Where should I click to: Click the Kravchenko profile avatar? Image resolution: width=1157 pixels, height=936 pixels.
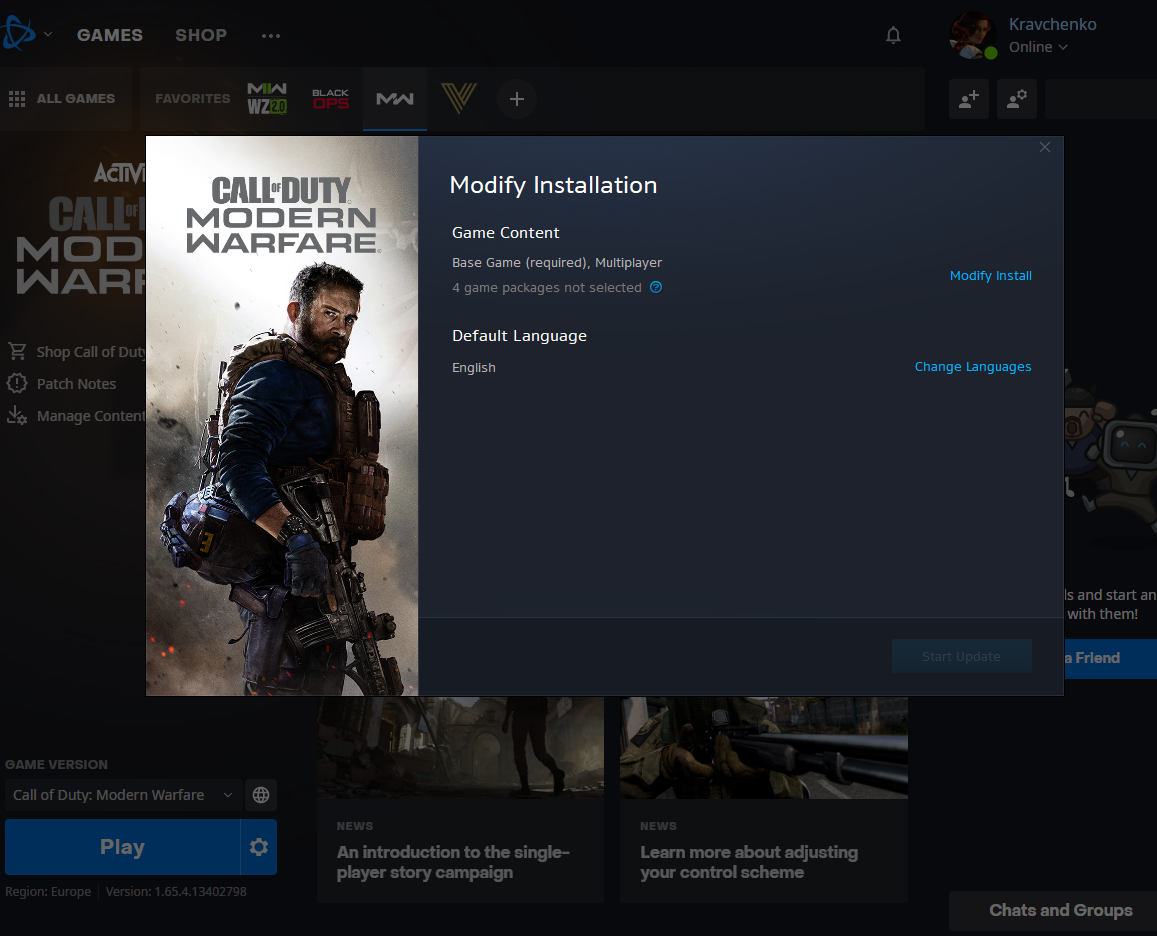coord(973,35)
